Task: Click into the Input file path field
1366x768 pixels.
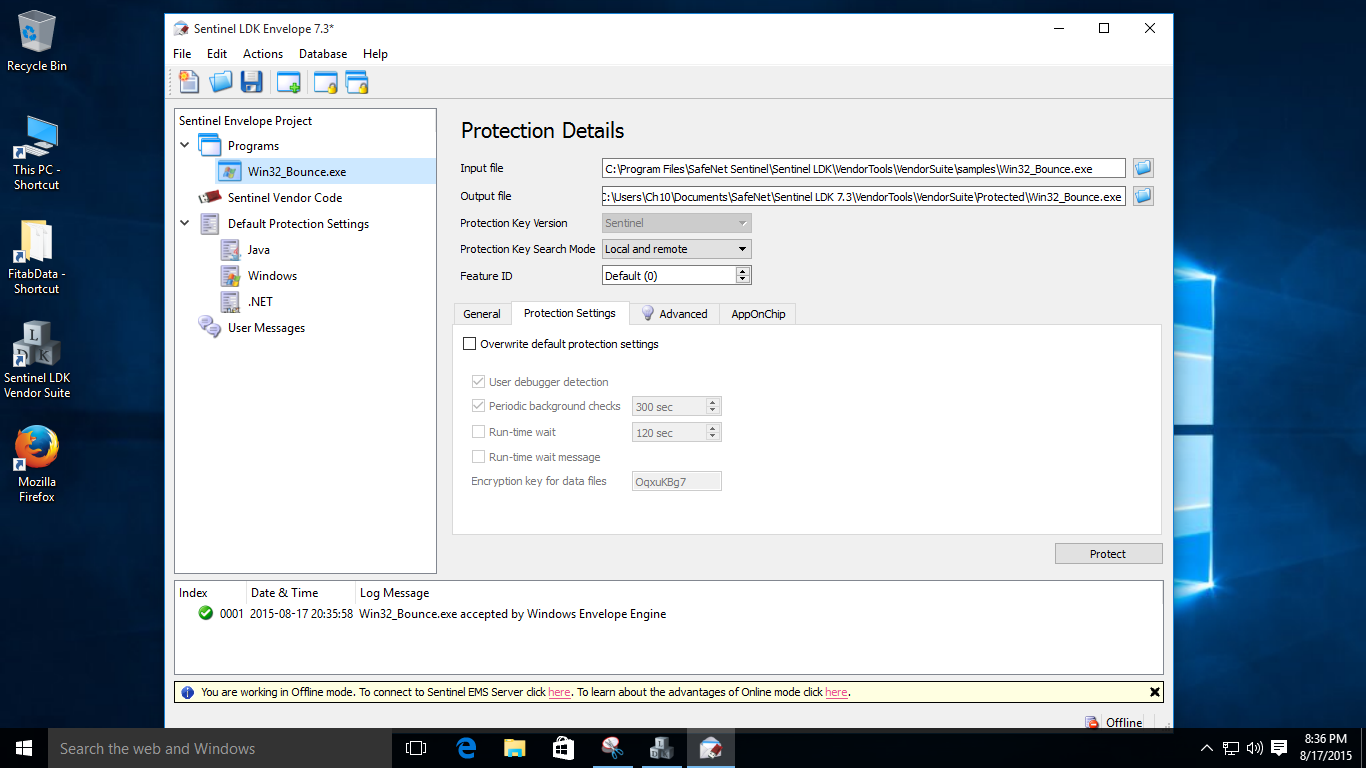Action: tap(863, 168)
